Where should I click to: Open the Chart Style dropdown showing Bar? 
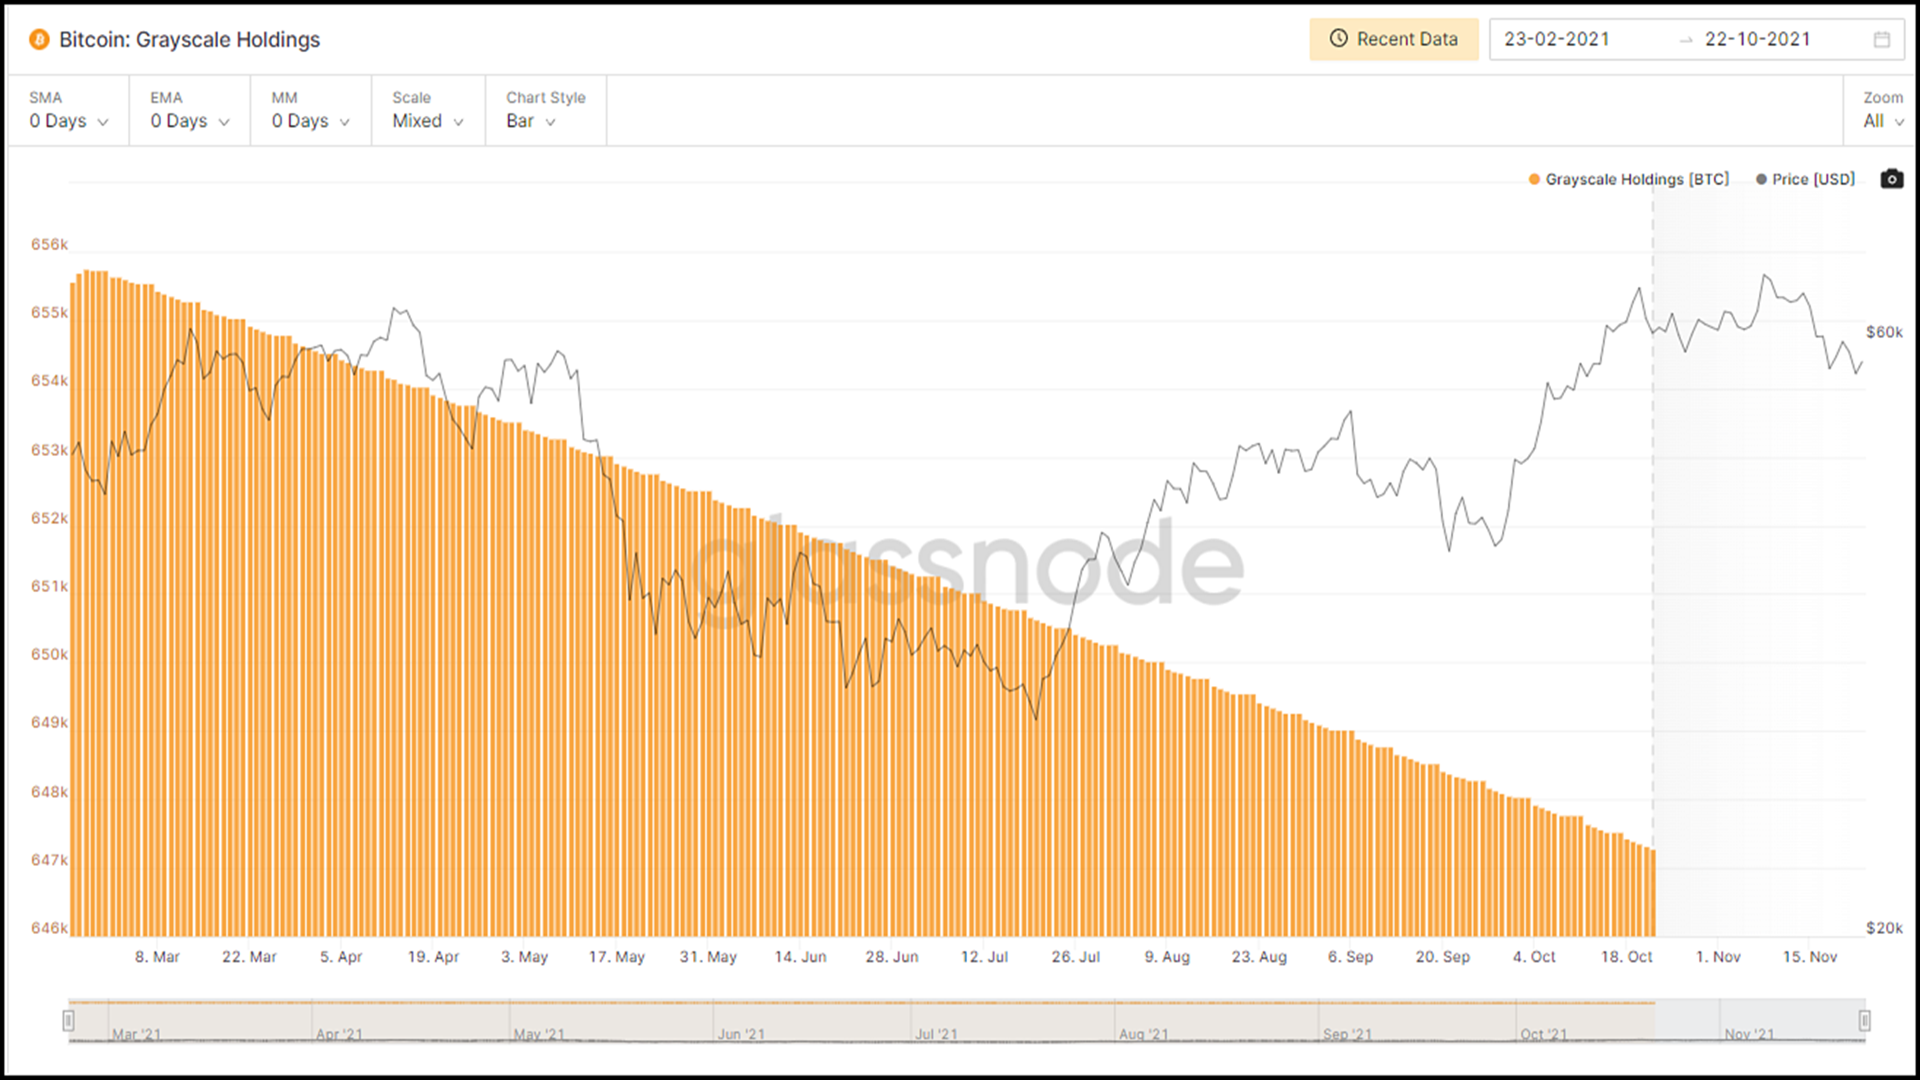(532, 120)
